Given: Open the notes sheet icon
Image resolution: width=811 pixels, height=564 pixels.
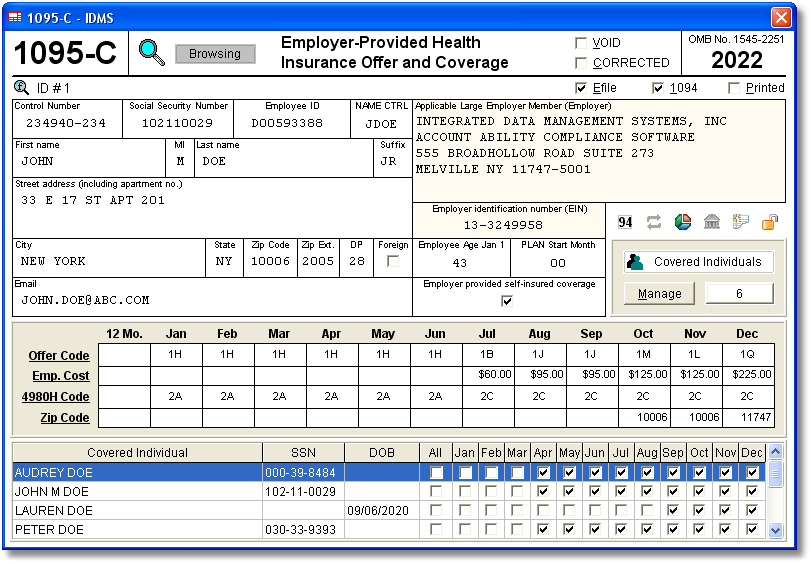Looking at the screenshot, I should (741, 222).
